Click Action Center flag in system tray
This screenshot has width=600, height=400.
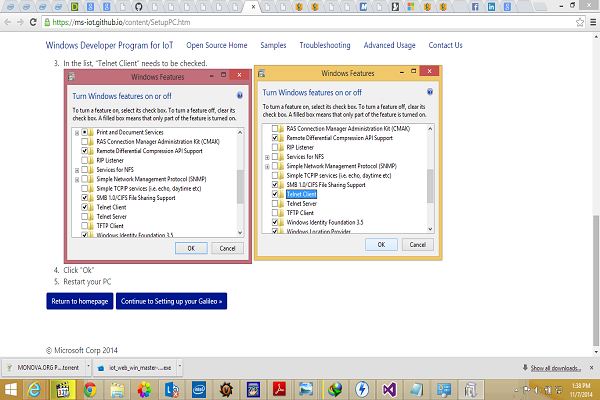pyautogui.click(x=527, y=390)
